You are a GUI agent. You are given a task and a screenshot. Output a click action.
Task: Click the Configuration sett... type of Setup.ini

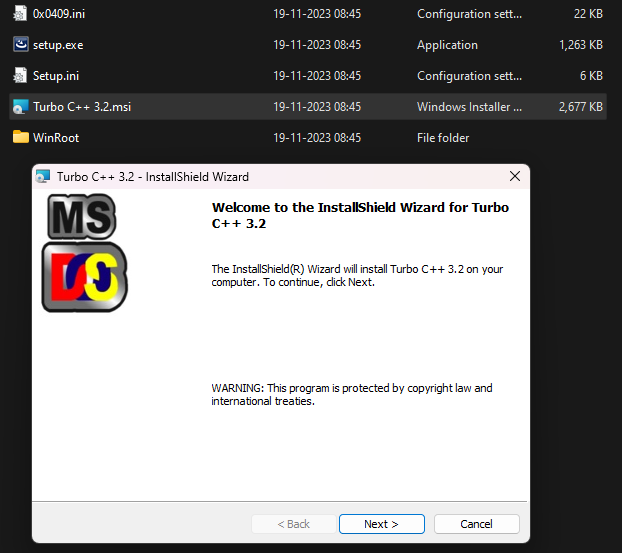point(469,76)
